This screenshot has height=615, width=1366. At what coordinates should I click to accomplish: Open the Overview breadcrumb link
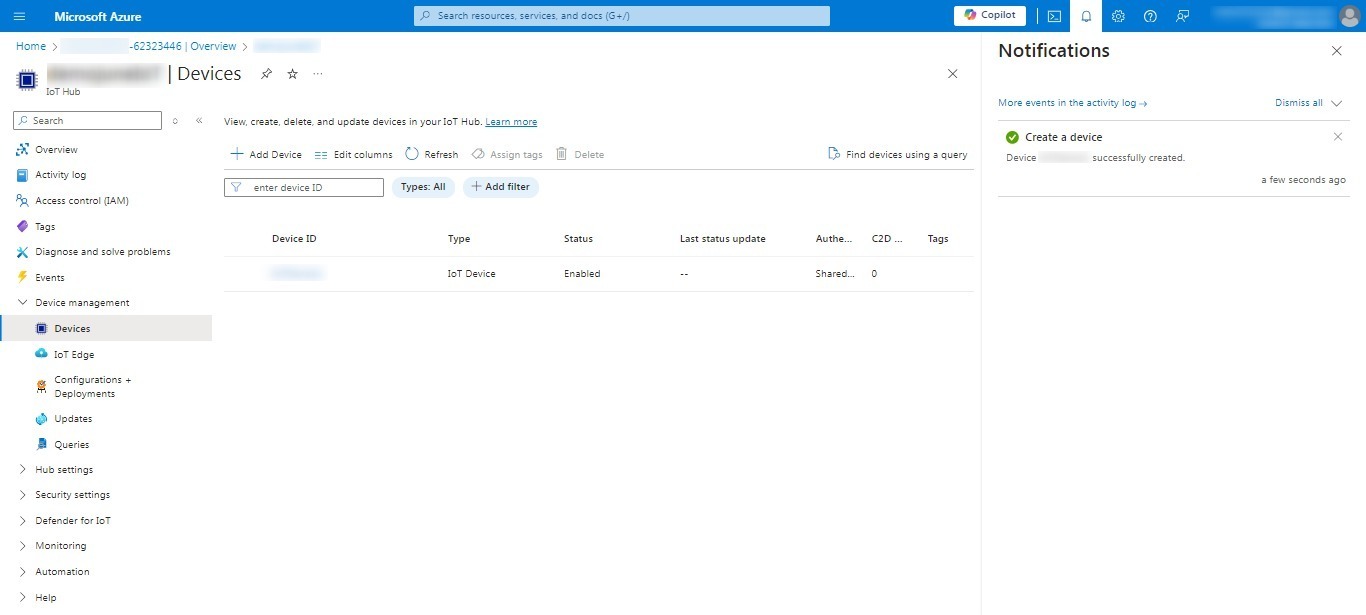click(211, 46)
